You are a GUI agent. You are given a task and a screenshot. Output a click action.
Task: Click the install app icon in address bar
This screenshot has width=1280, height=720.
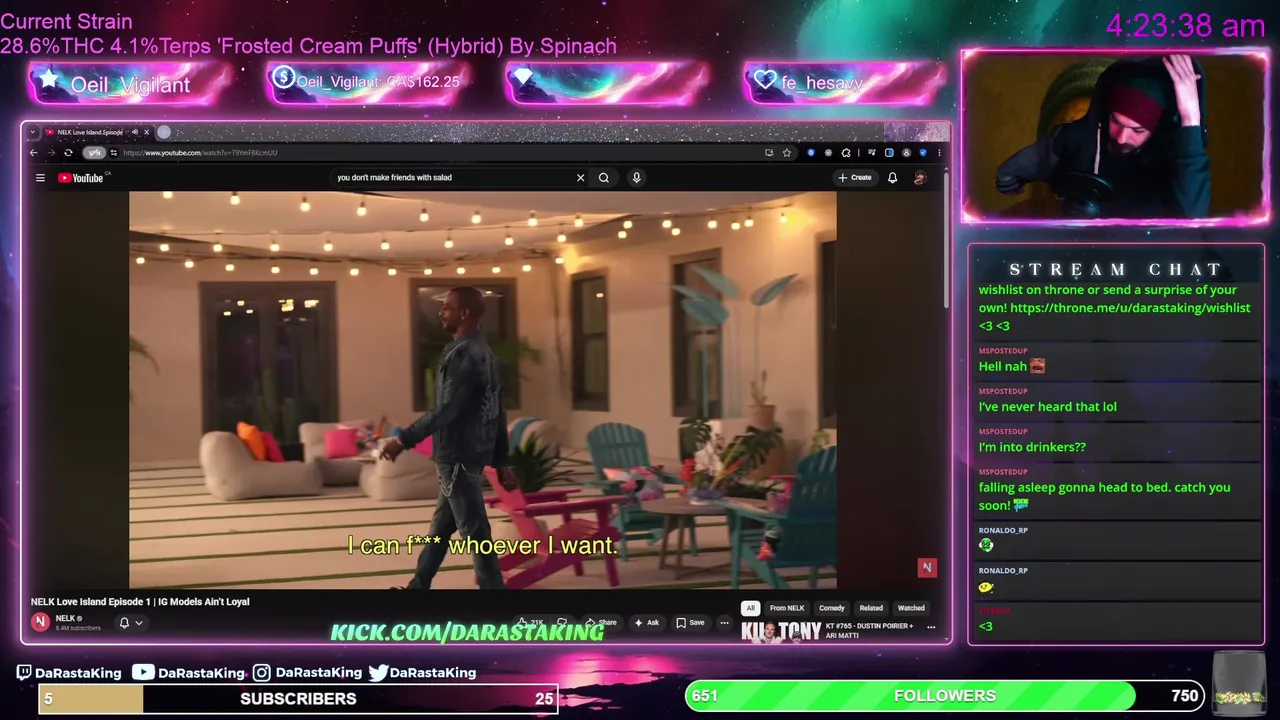tap(769, 153)
